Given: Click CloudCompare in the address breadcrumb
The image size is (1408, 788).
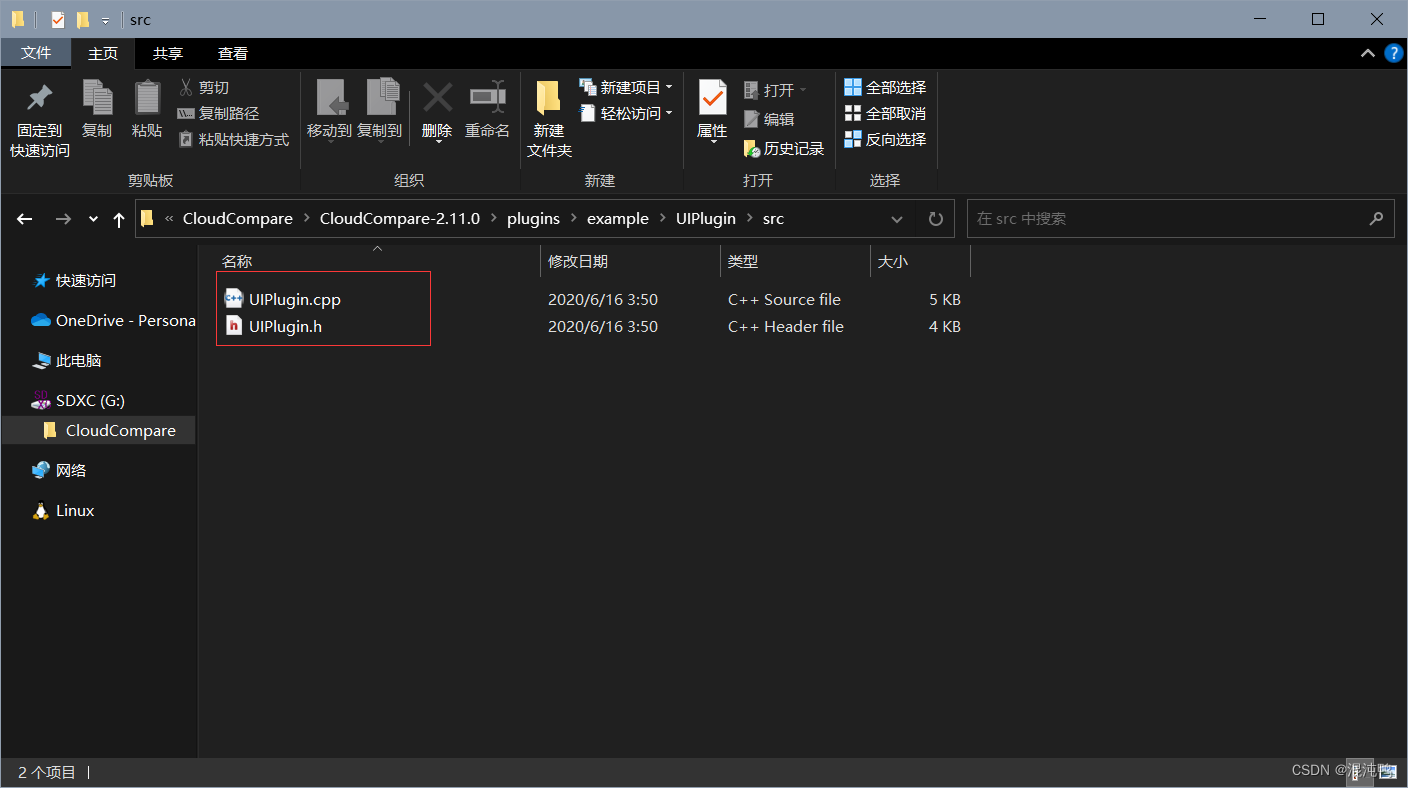Looking at the screenshot, I should point(238,219).
